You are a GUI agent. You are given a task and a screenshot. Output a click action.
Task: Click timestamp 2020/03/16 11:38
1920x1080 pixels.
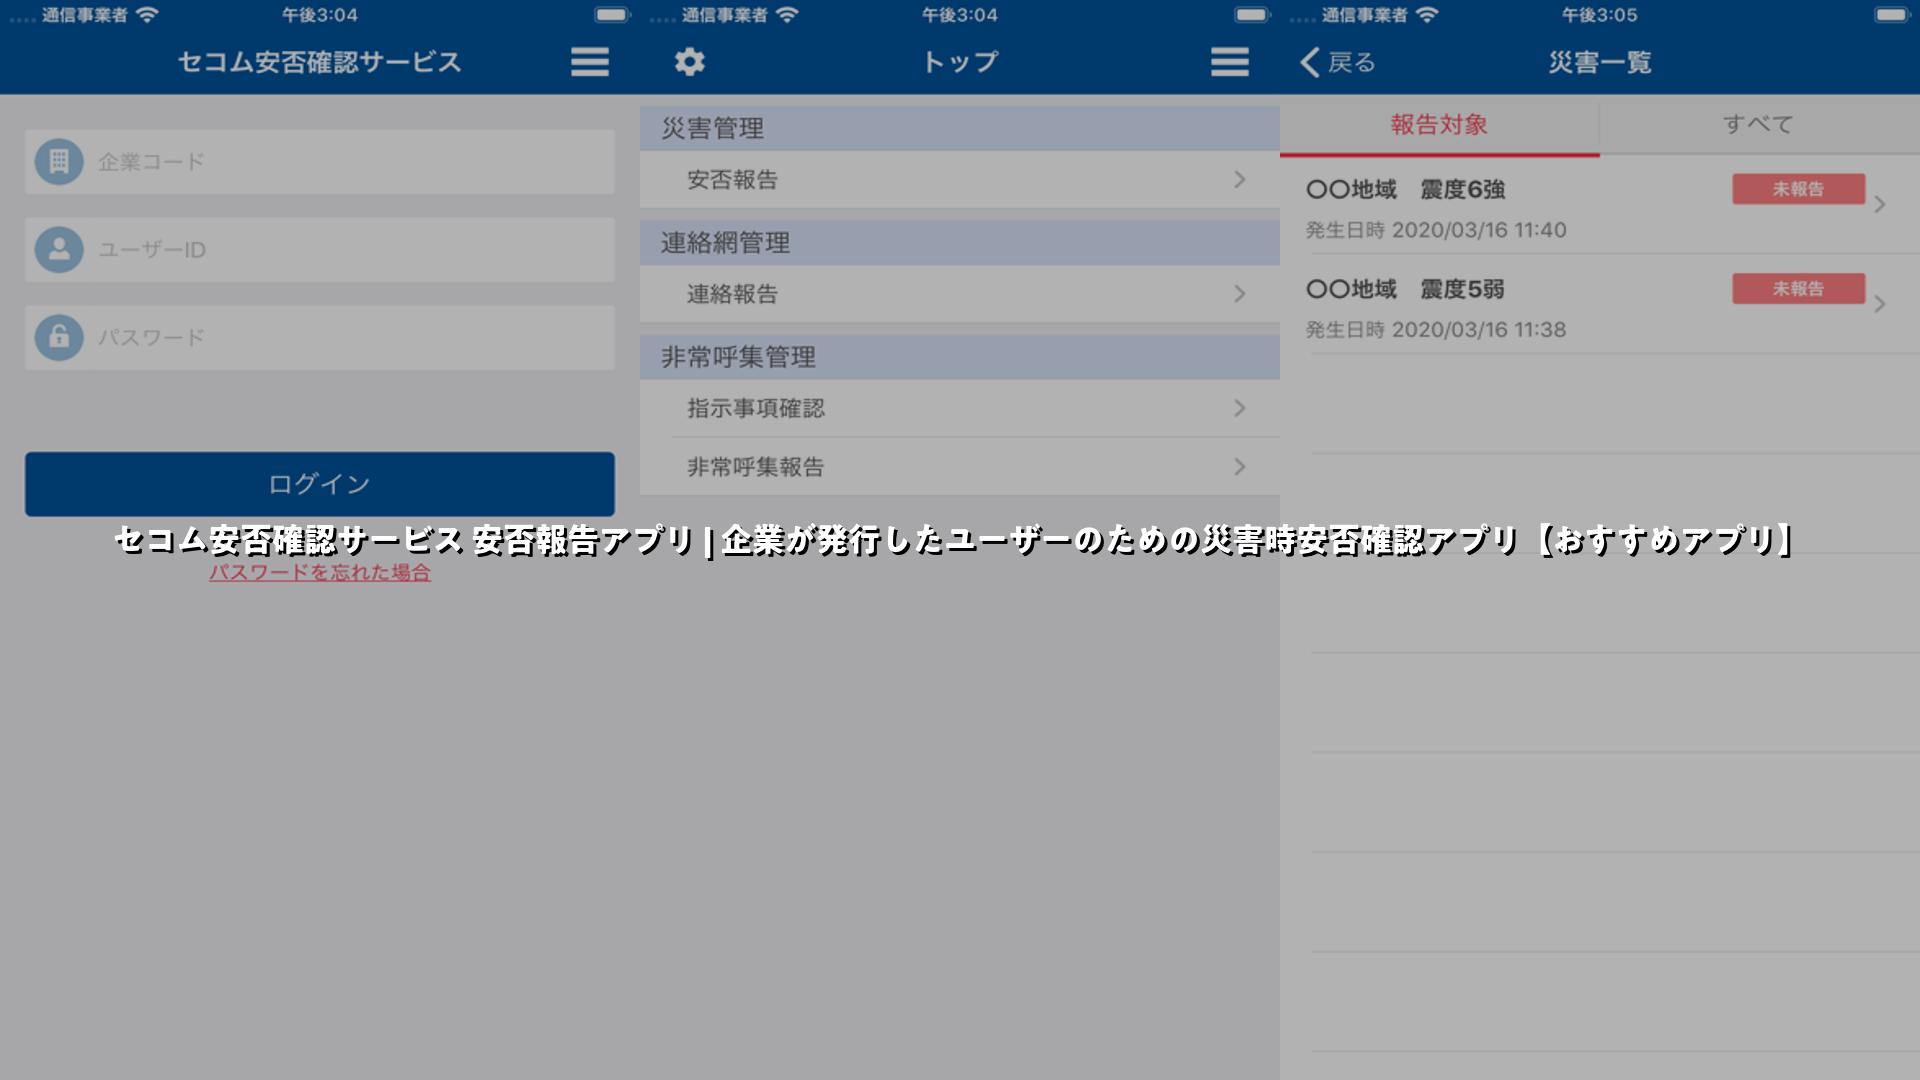[x=1479, y=330]
